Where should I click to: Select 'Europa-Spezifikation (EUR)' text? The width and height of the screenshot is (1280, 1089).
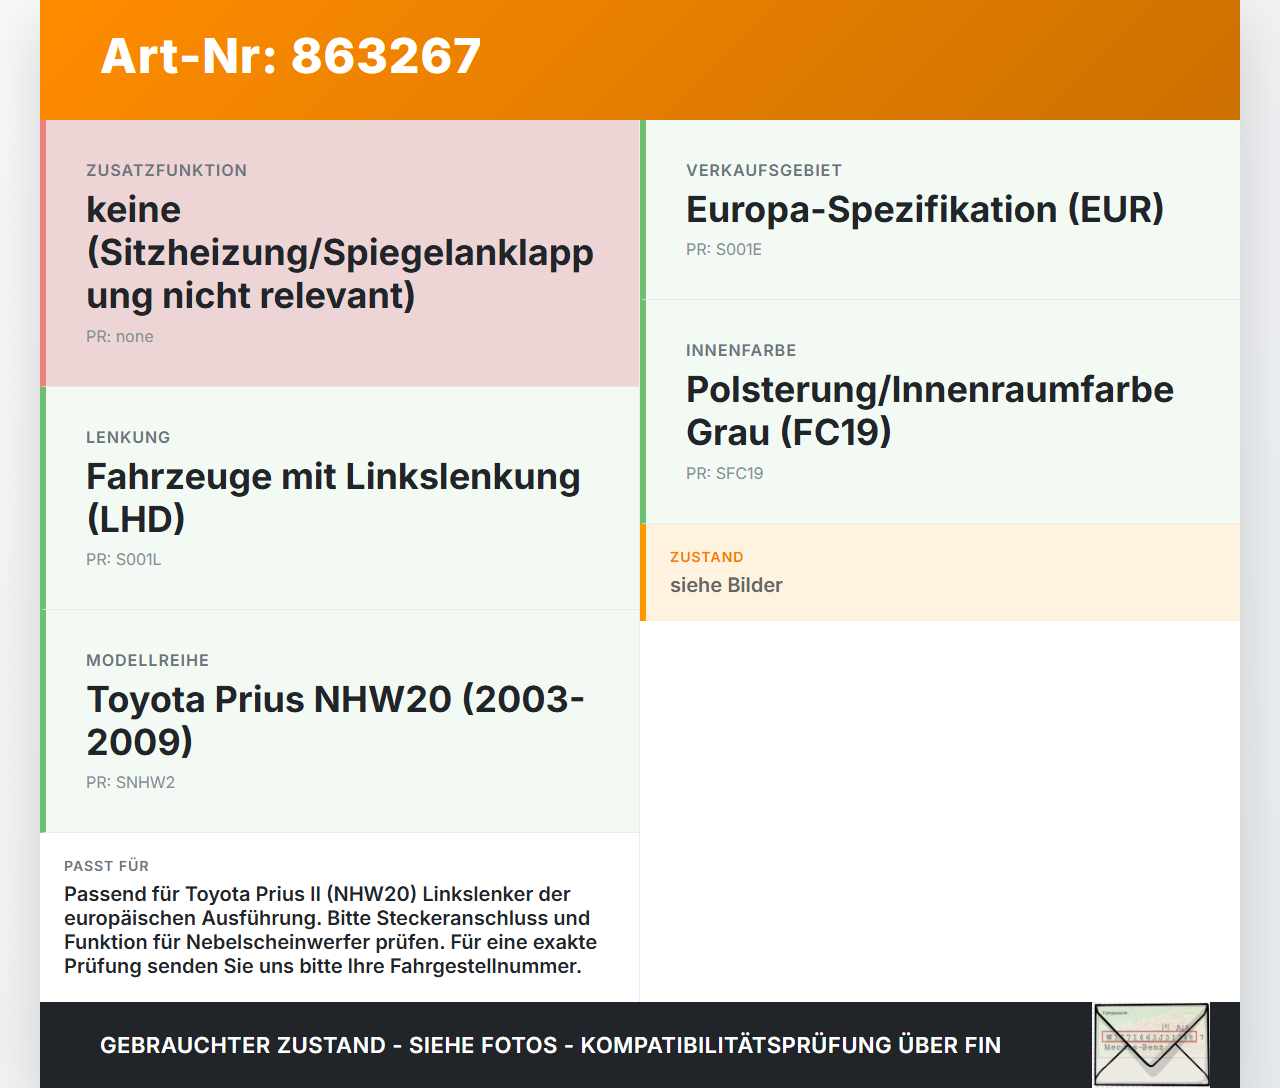point(925,209)
